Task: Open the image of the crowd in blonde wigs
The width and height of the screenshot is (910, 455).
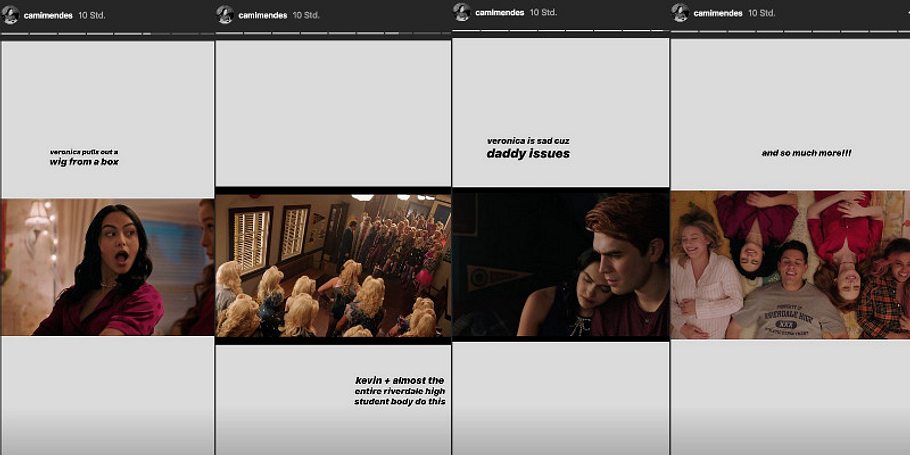Action: 333,265
